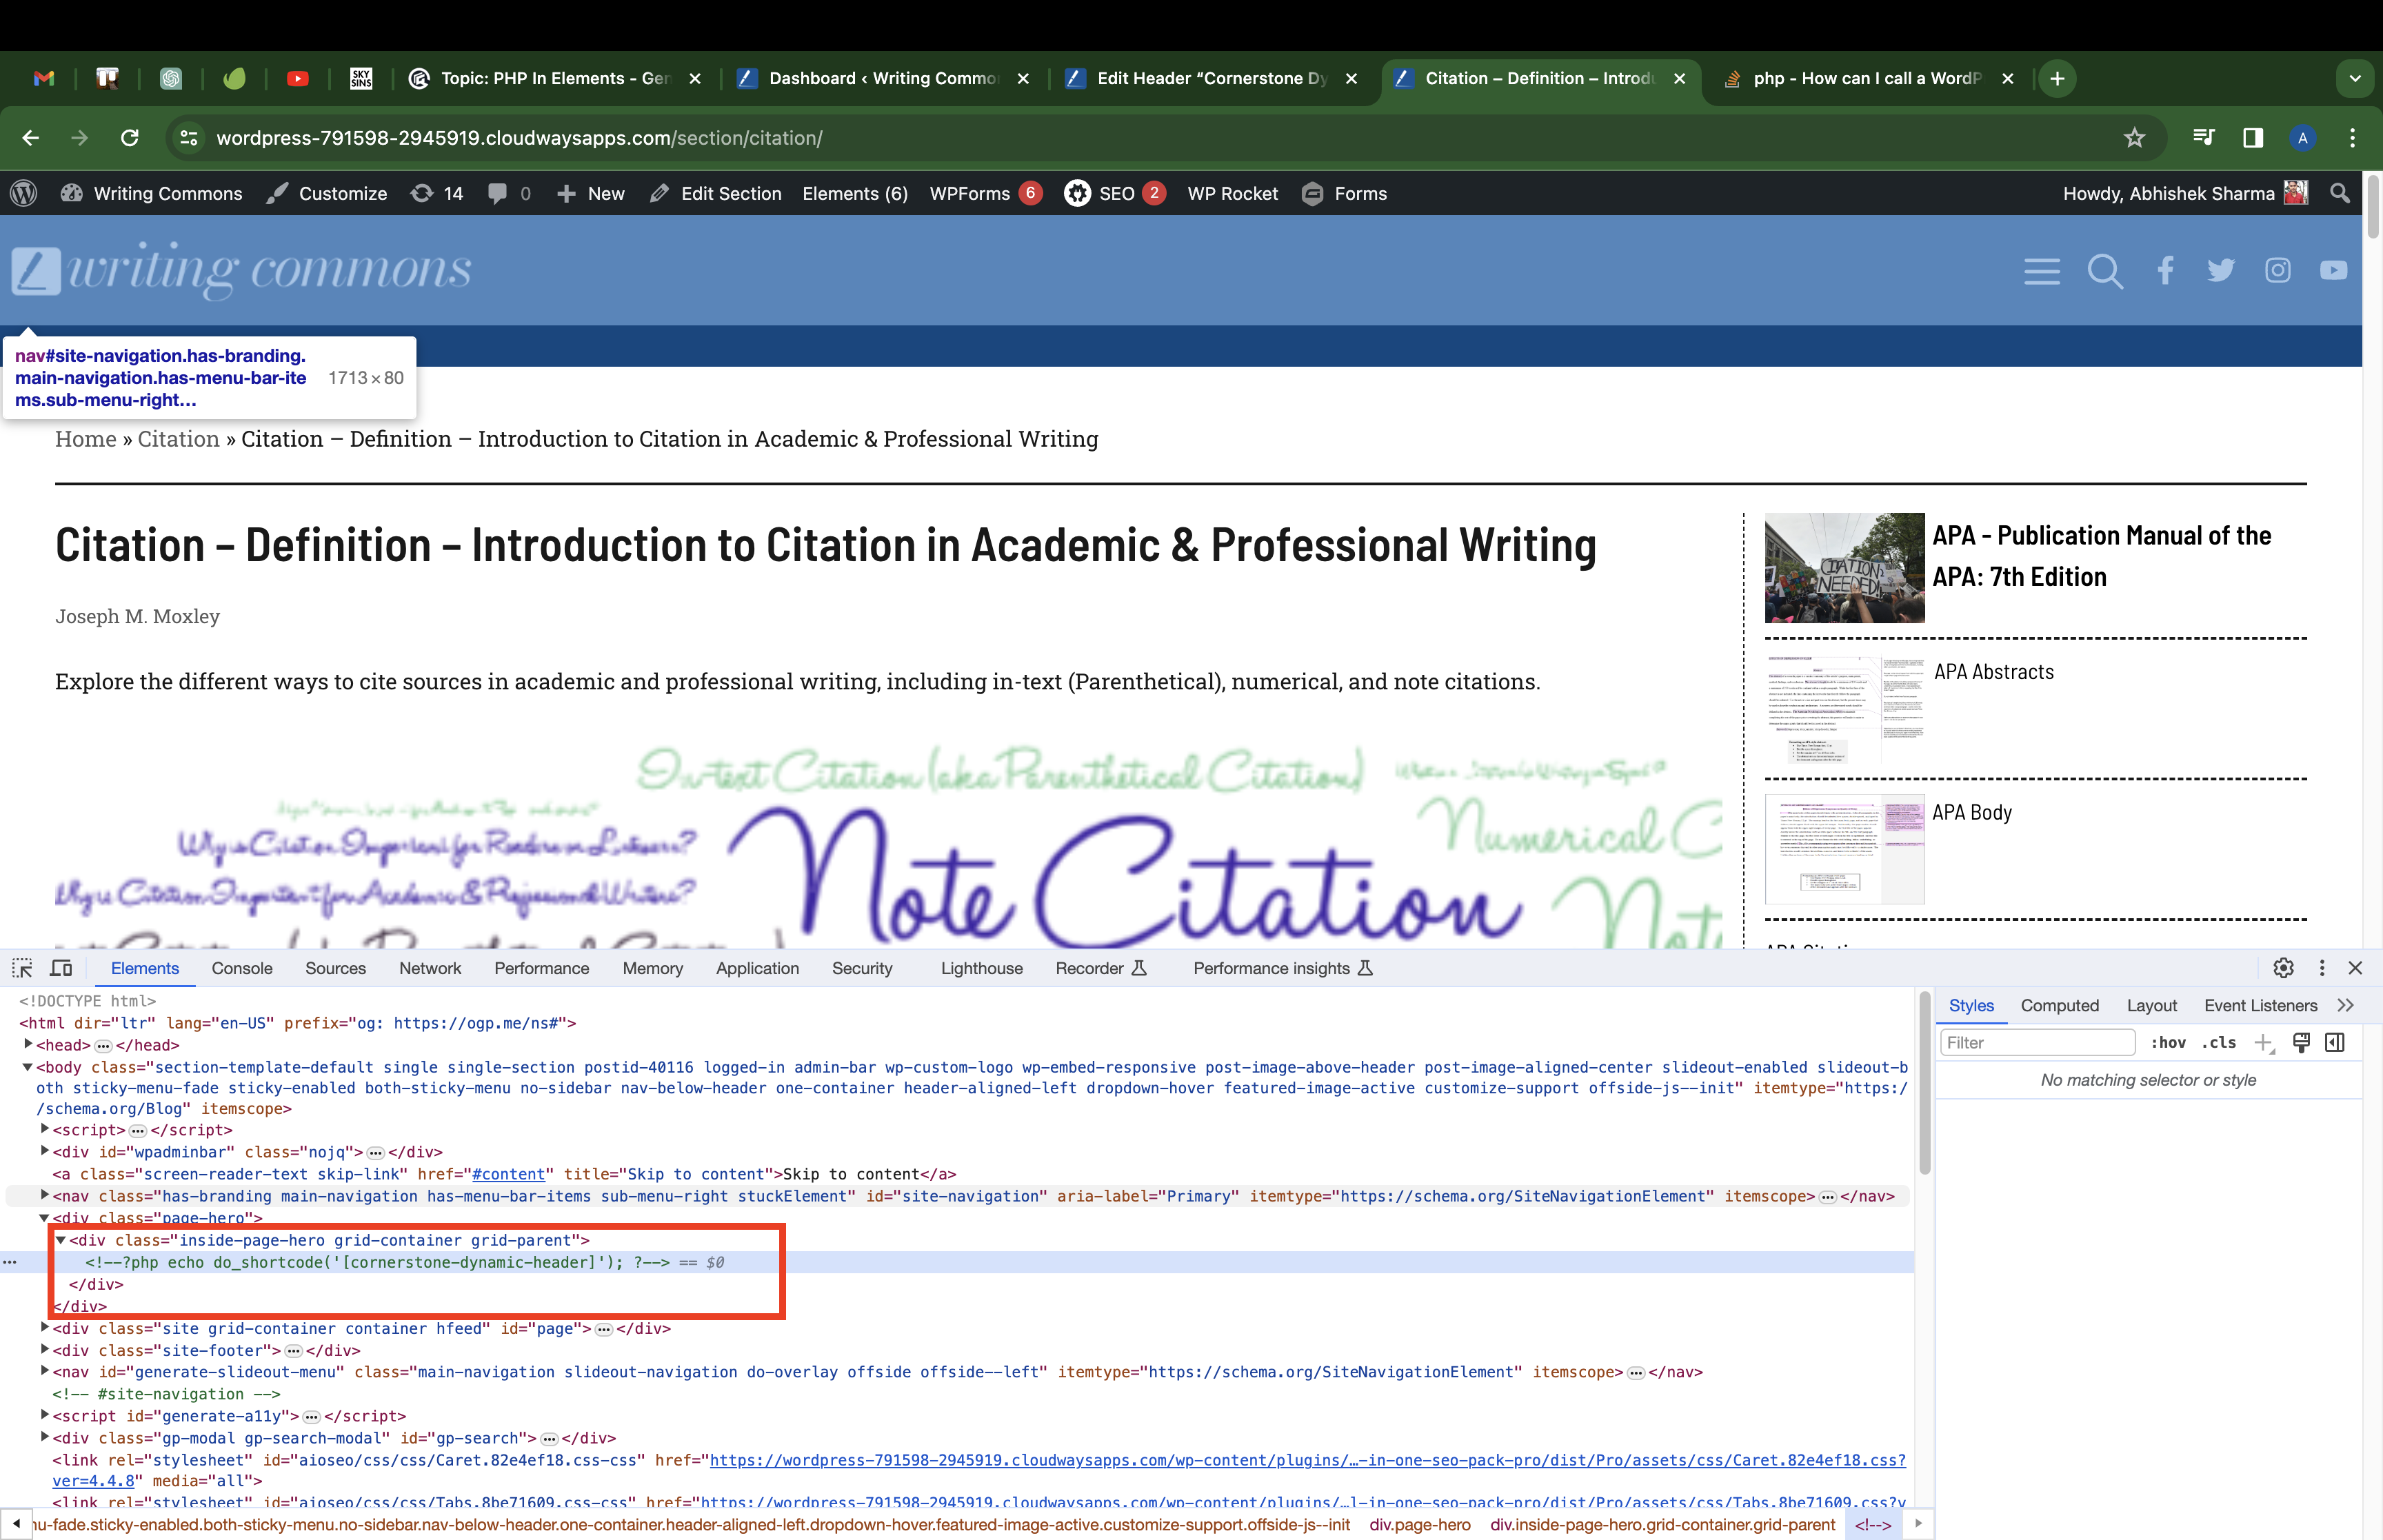Open WPForms in admin bar
Image resolution: width=2383 pixels, height=1540 pixels.
[x=985, y=193]
